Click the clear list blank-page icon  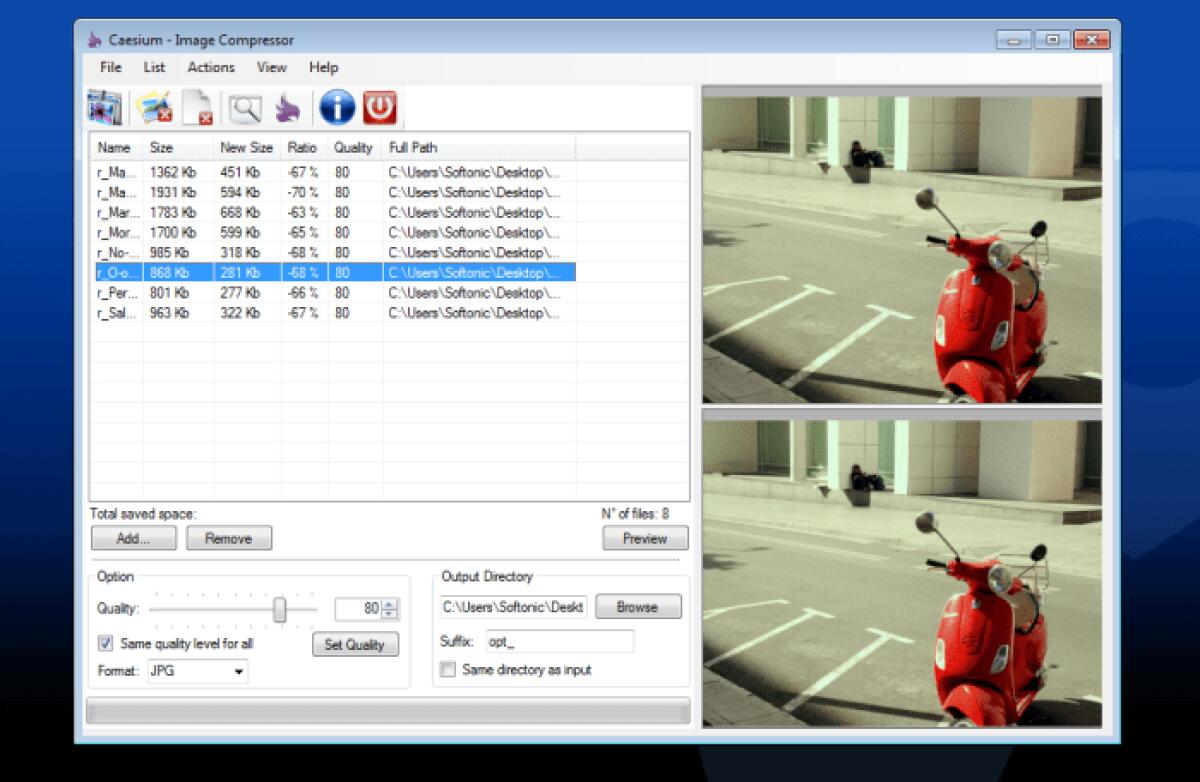197,107
